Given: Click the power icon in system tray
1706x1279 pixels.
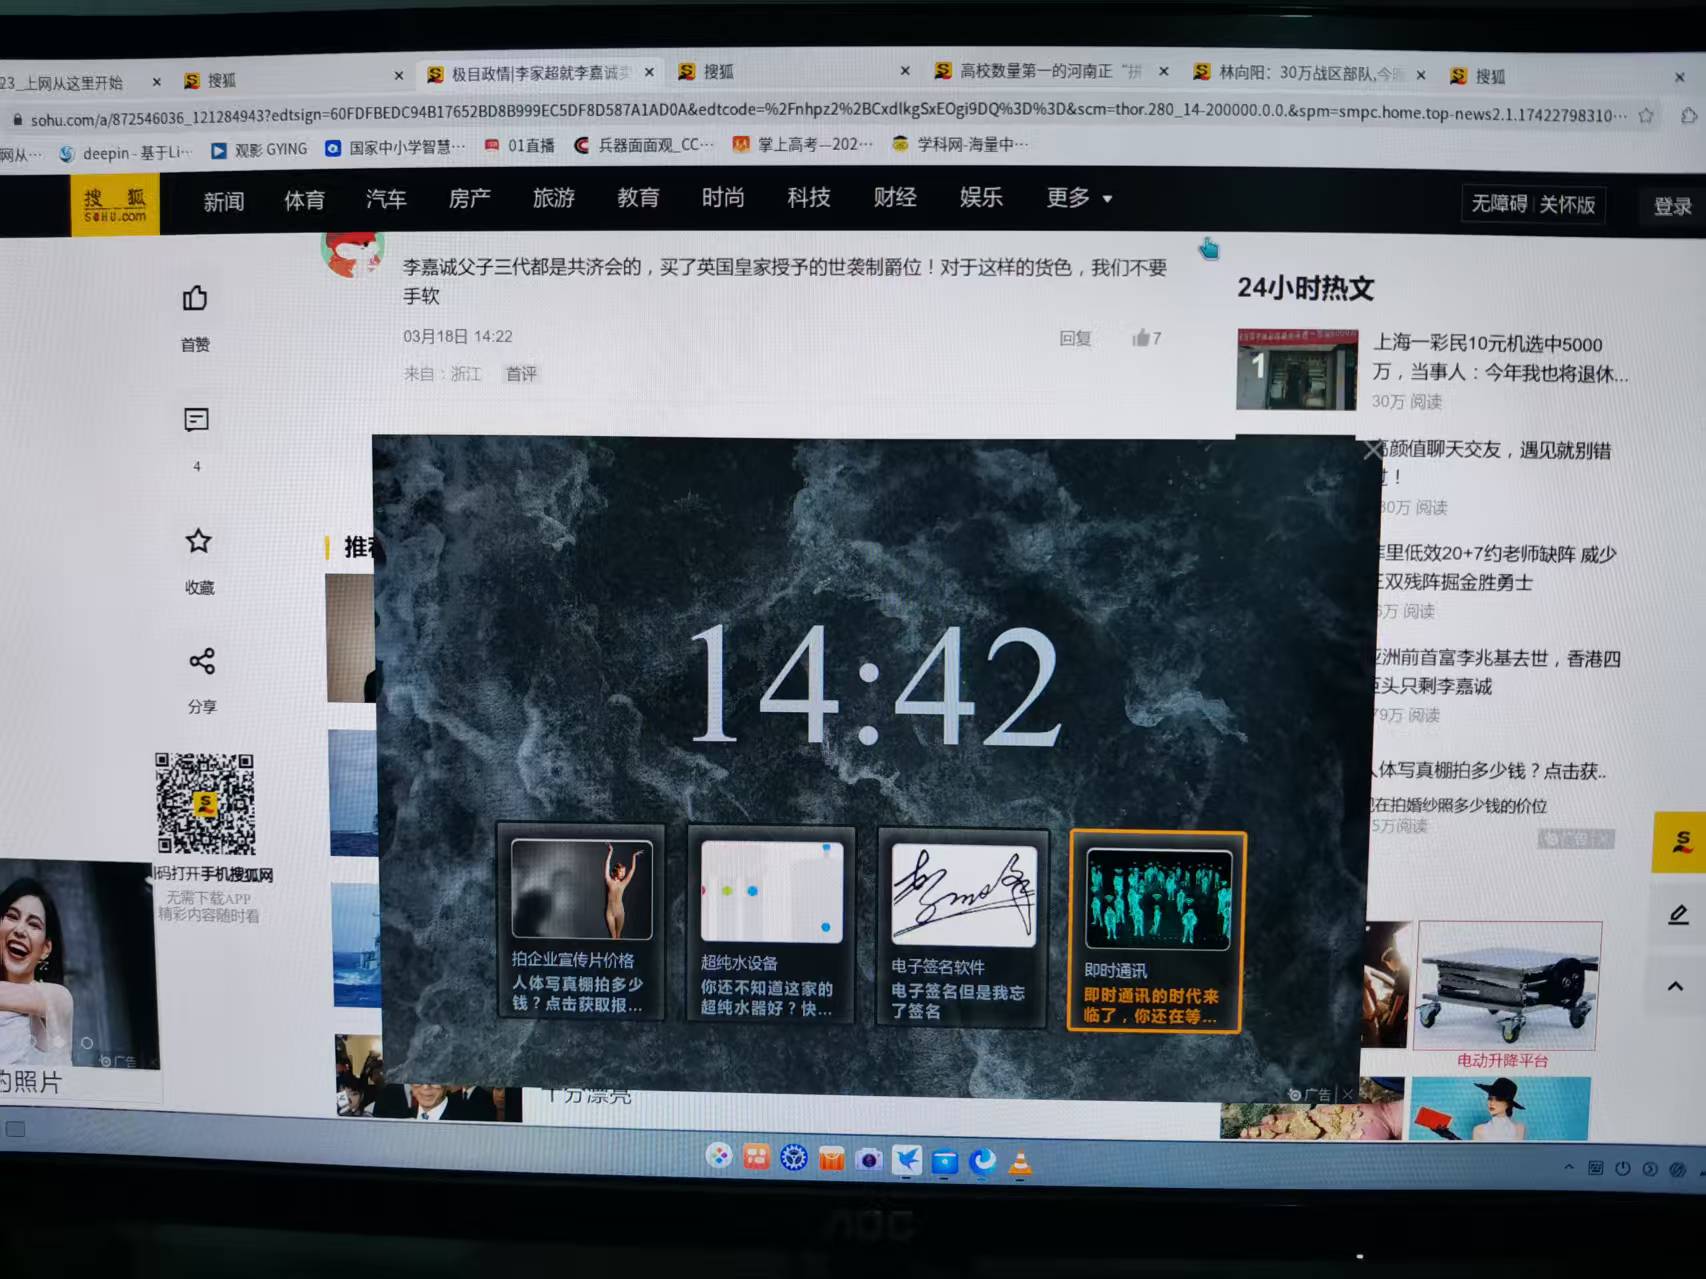Looking at the screenshot, I should [1623, 1168].
